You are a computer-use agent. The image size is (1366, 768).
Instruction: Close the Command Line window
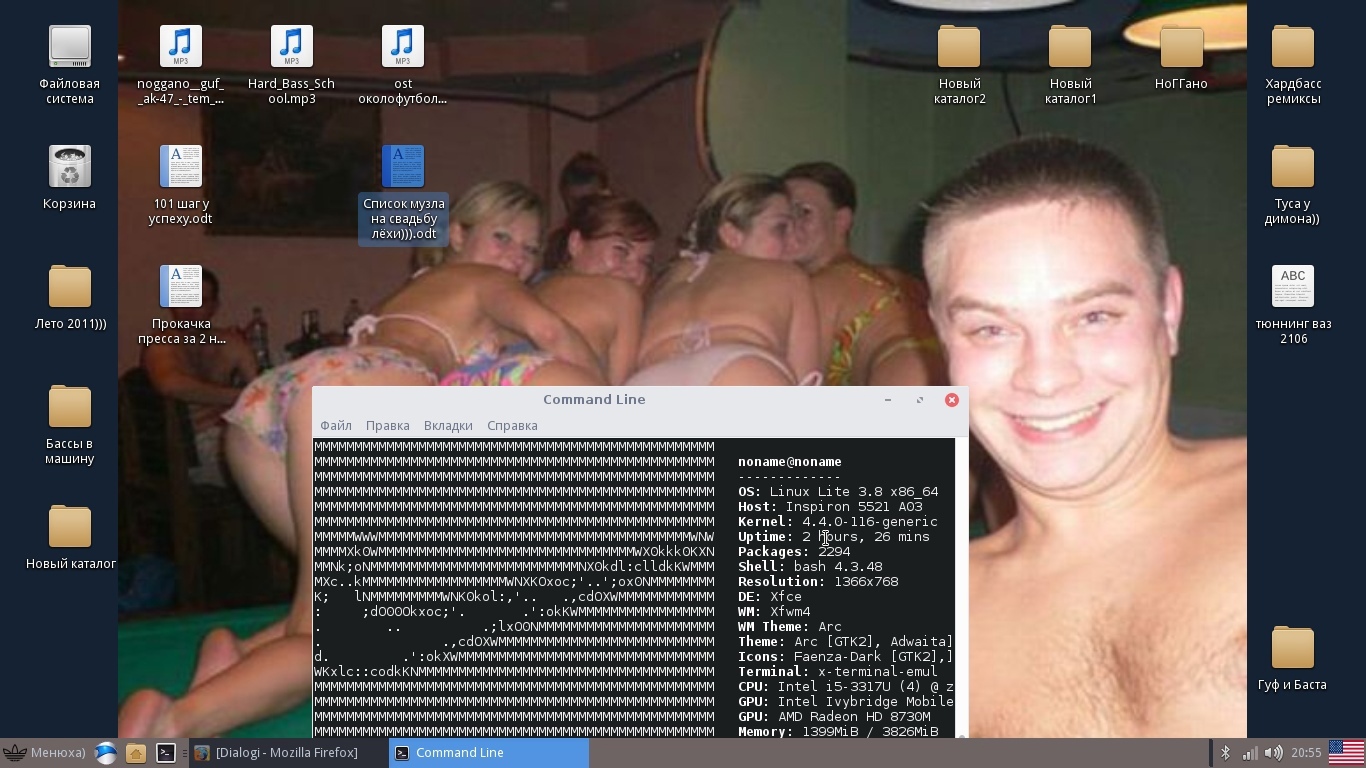click(x=952, y=400)
